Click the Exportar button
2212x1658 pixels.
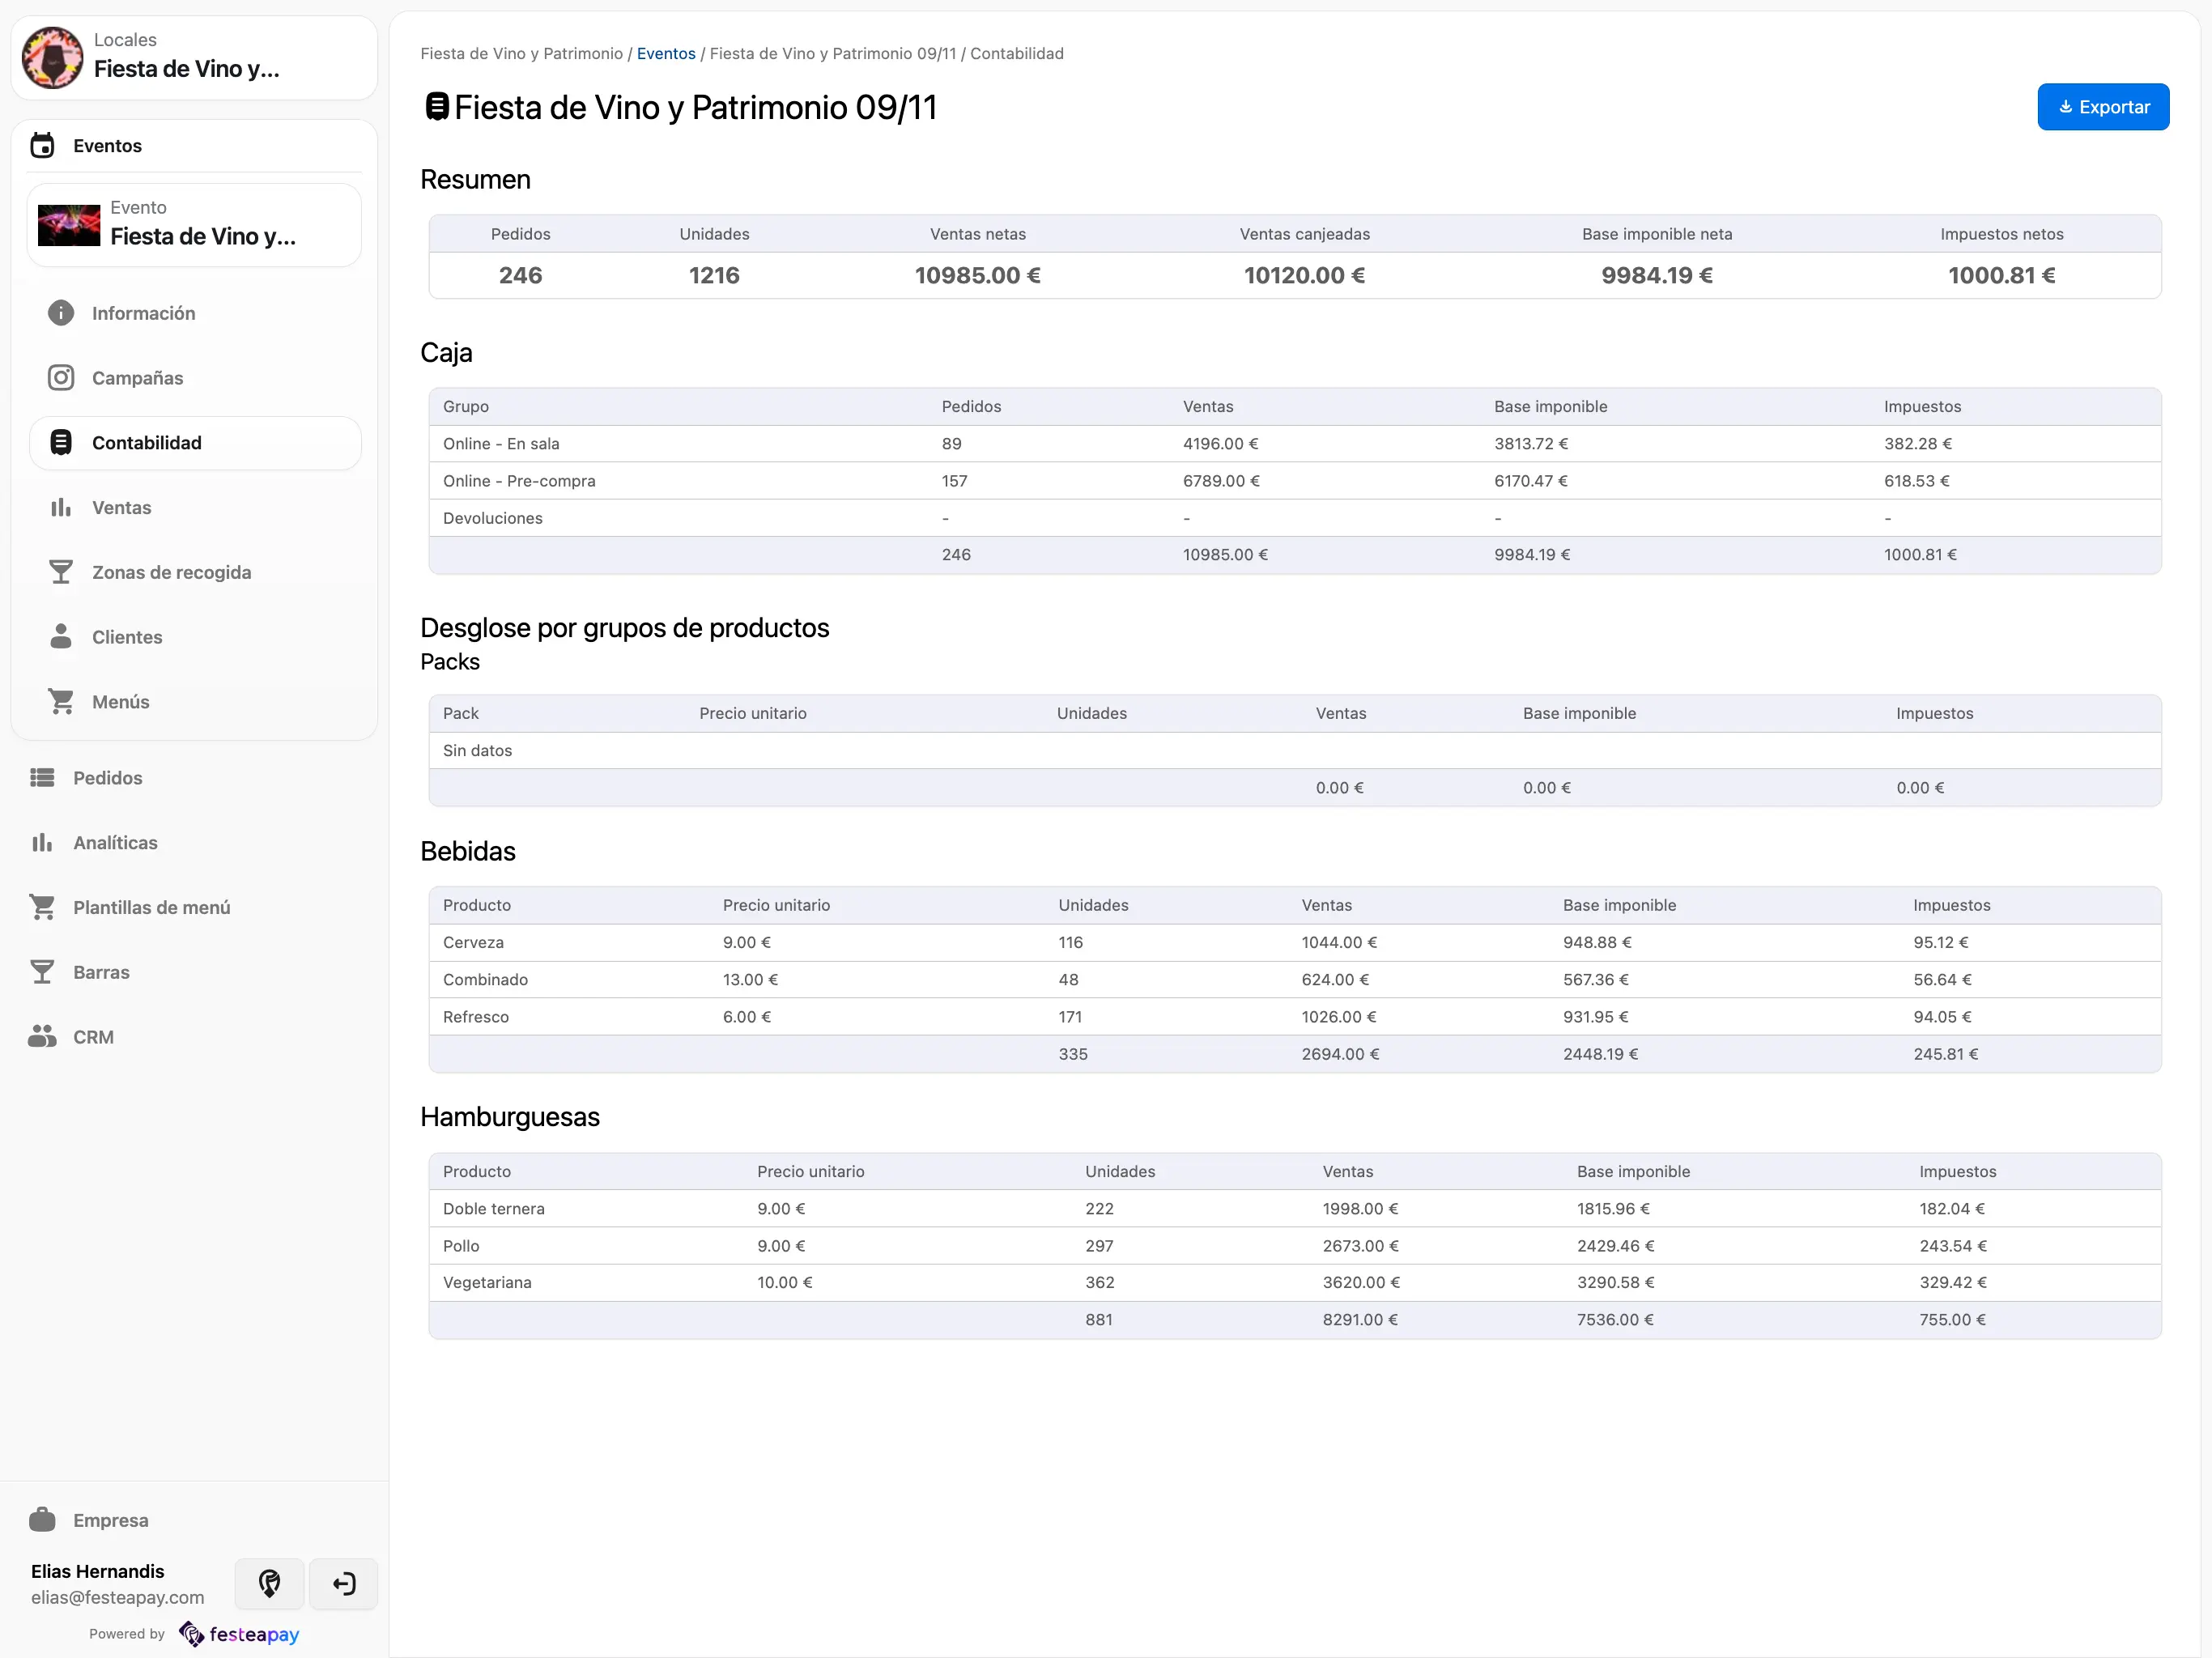click(x=2103, y=107)
